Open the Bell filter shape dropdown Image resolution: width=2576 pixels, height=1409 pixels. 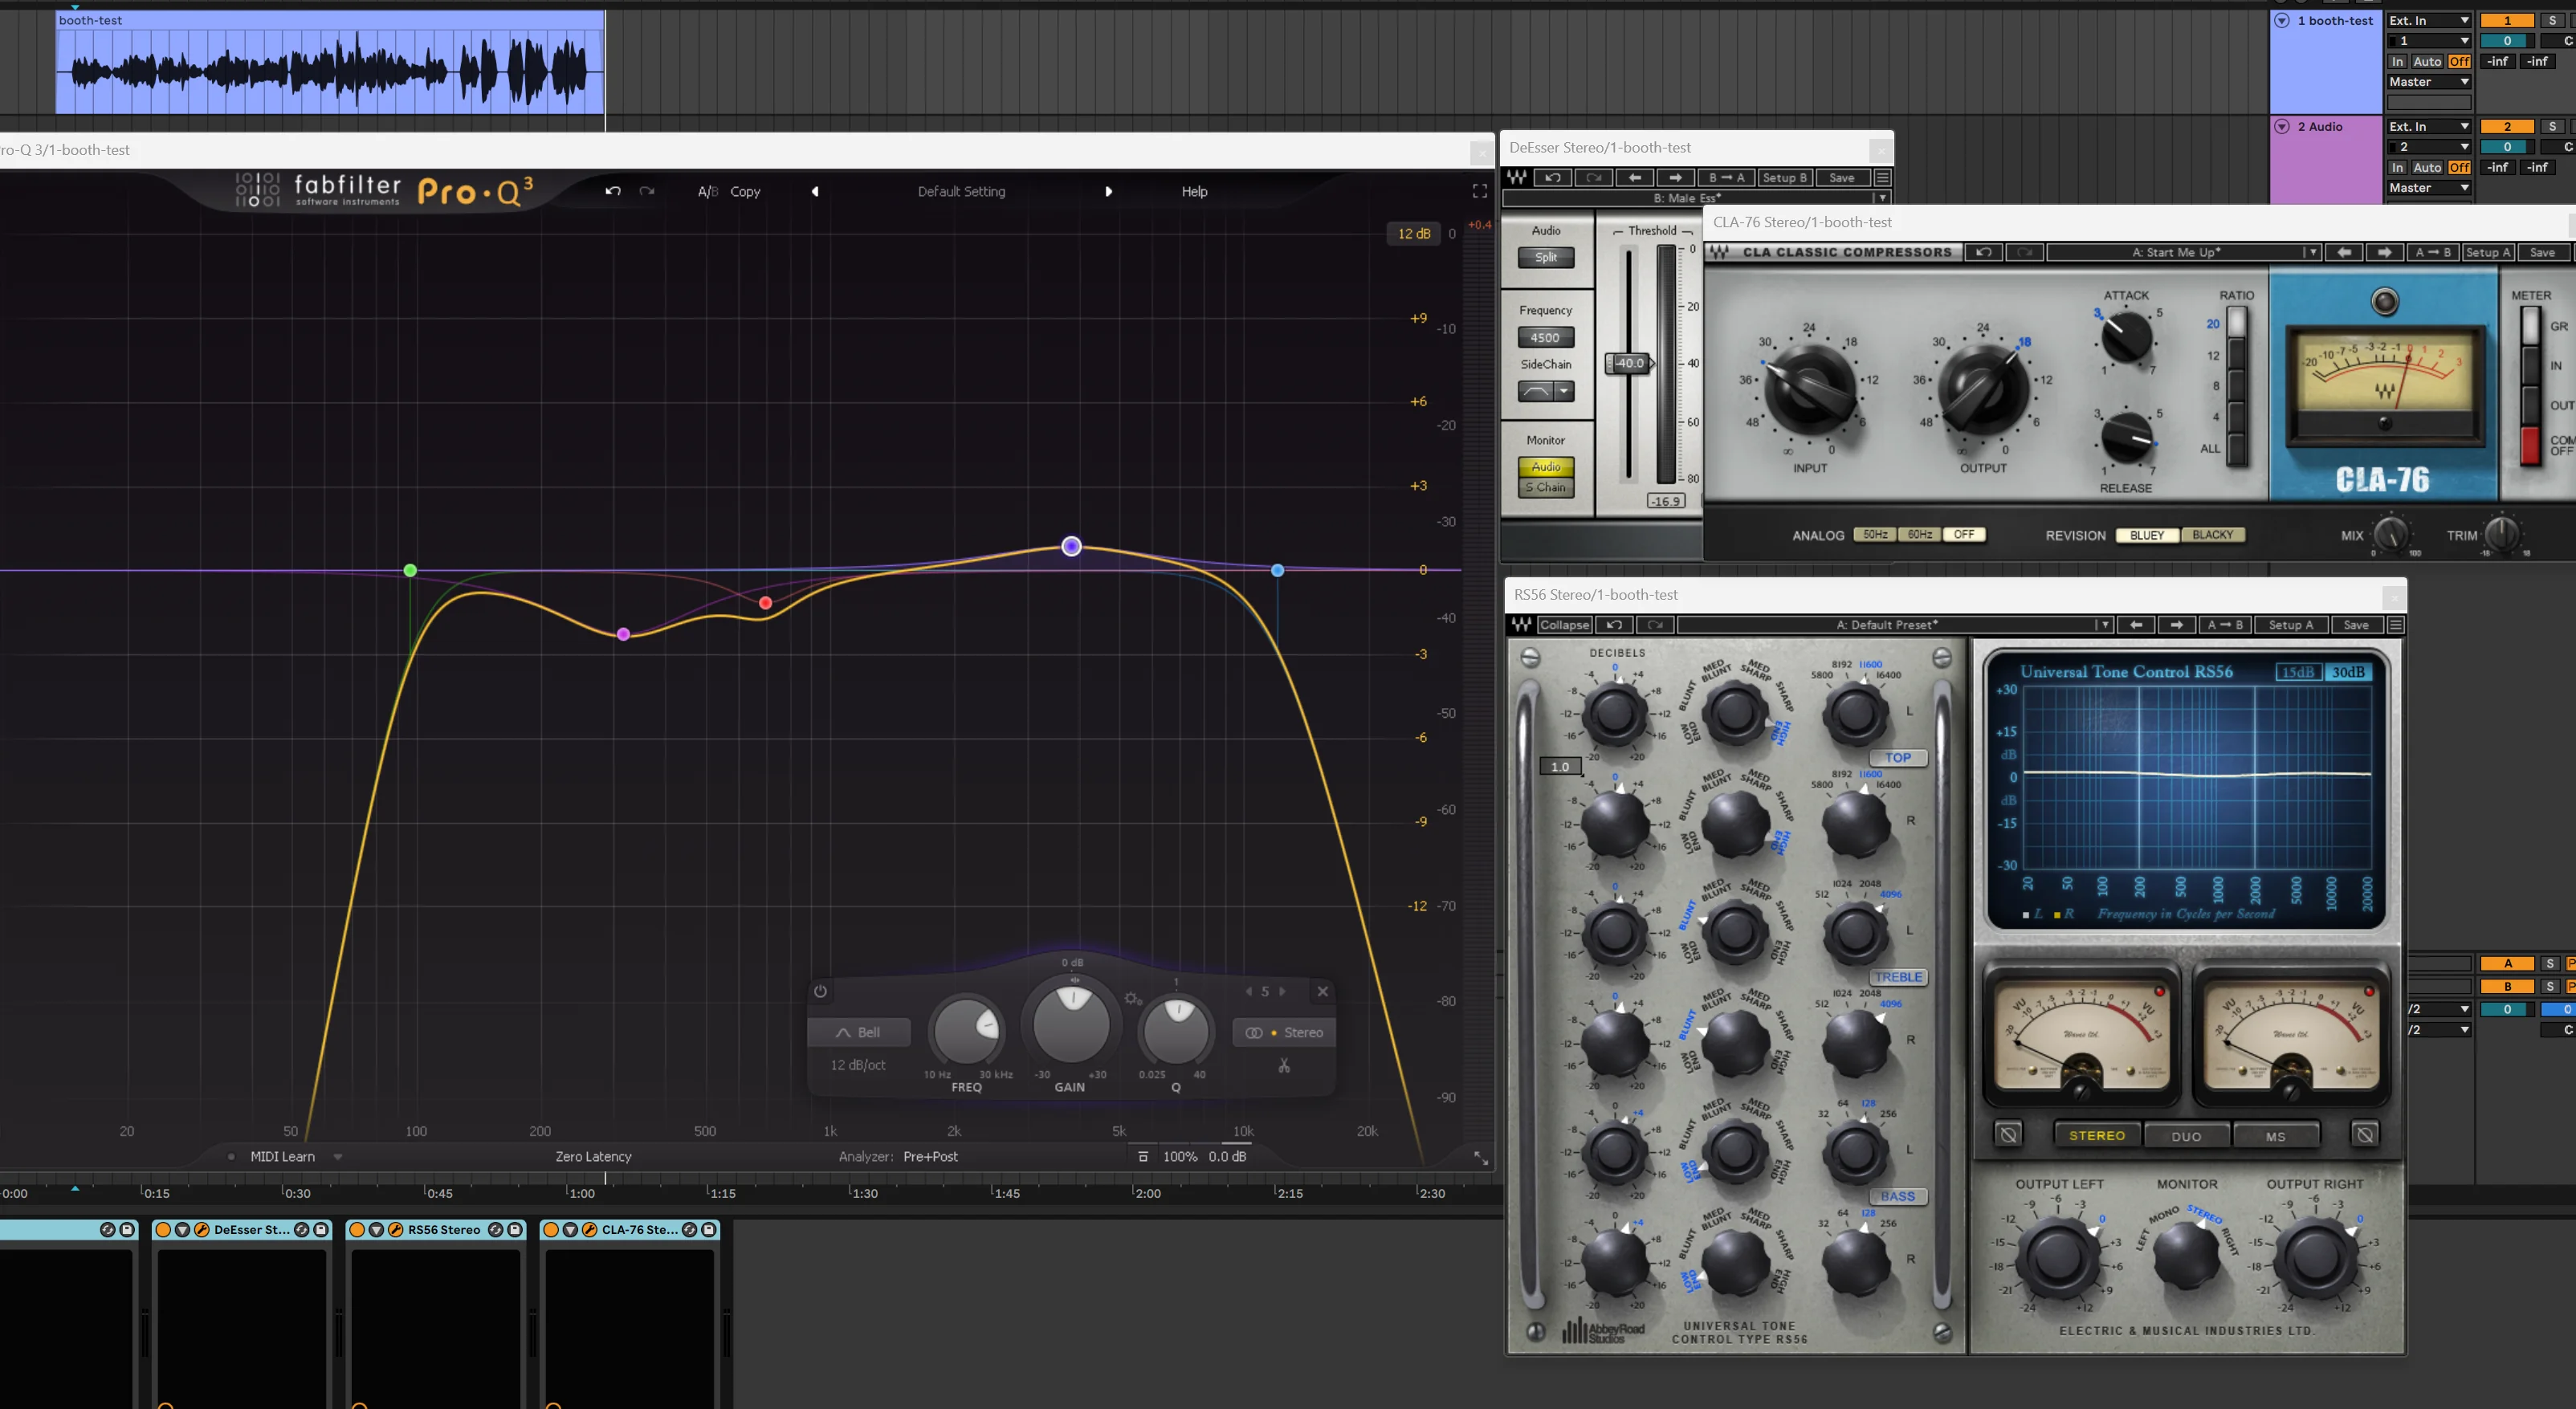click(x=858, y=1032)
